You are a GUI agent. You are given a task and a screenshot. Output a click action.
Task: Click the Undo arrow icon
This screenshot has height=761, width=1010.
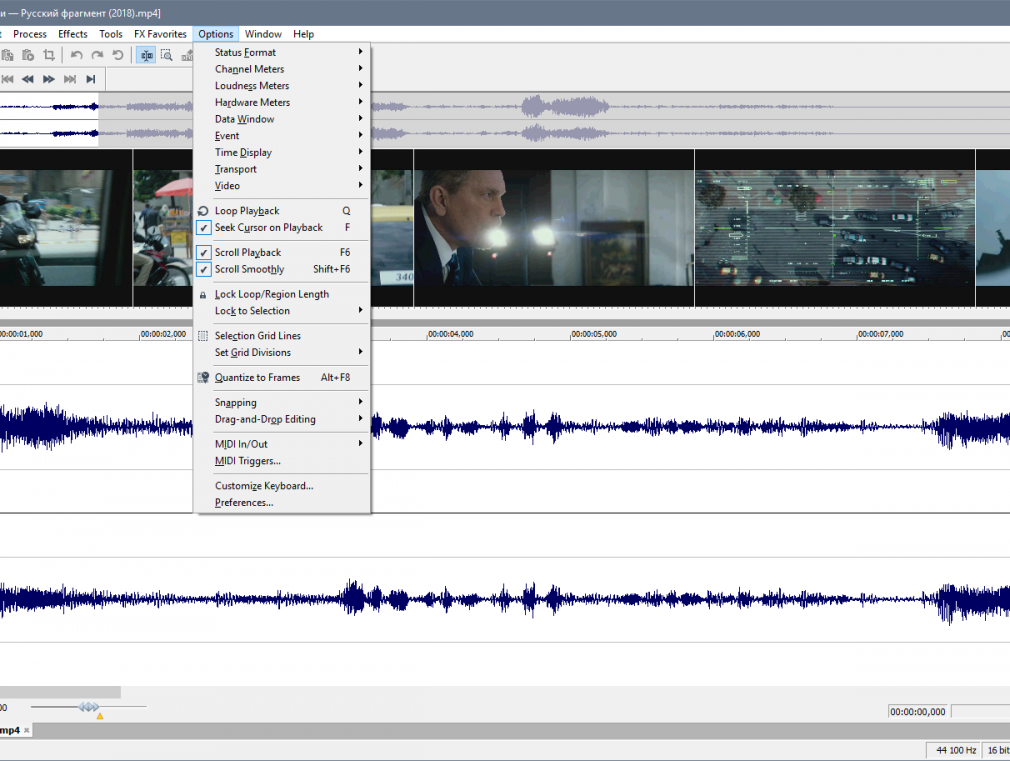point(76,55)
